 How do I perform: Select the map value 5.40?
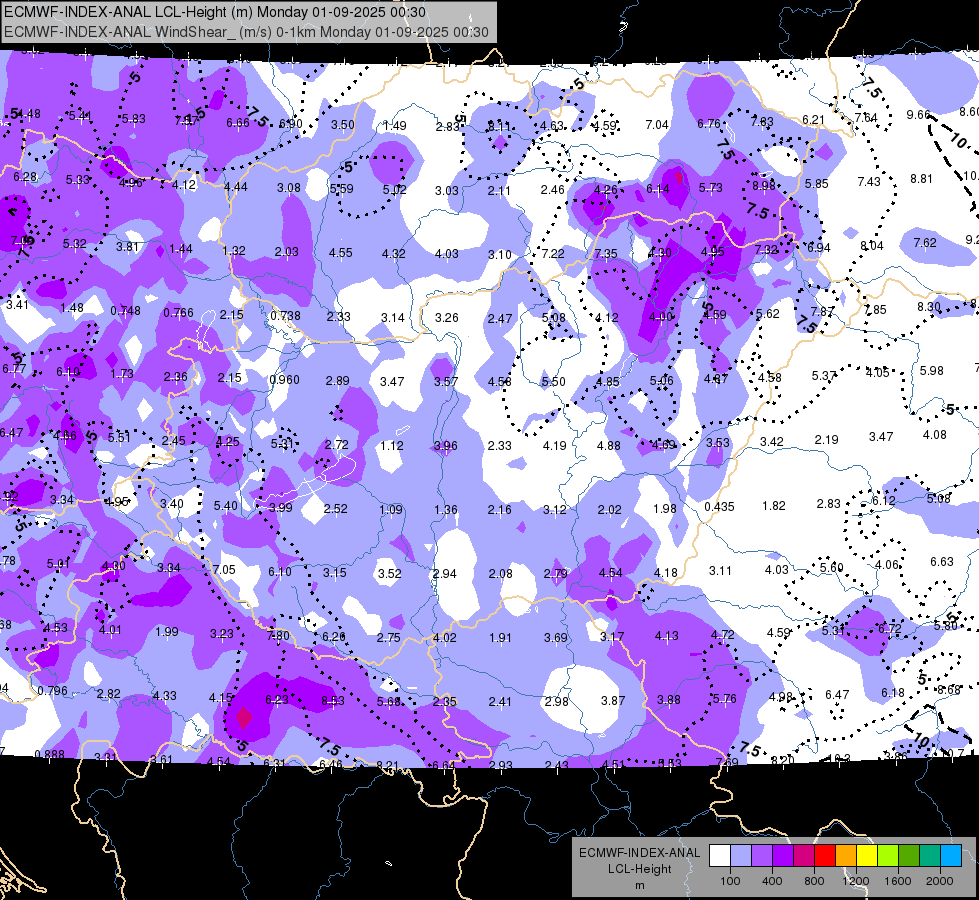pos(225,505)
